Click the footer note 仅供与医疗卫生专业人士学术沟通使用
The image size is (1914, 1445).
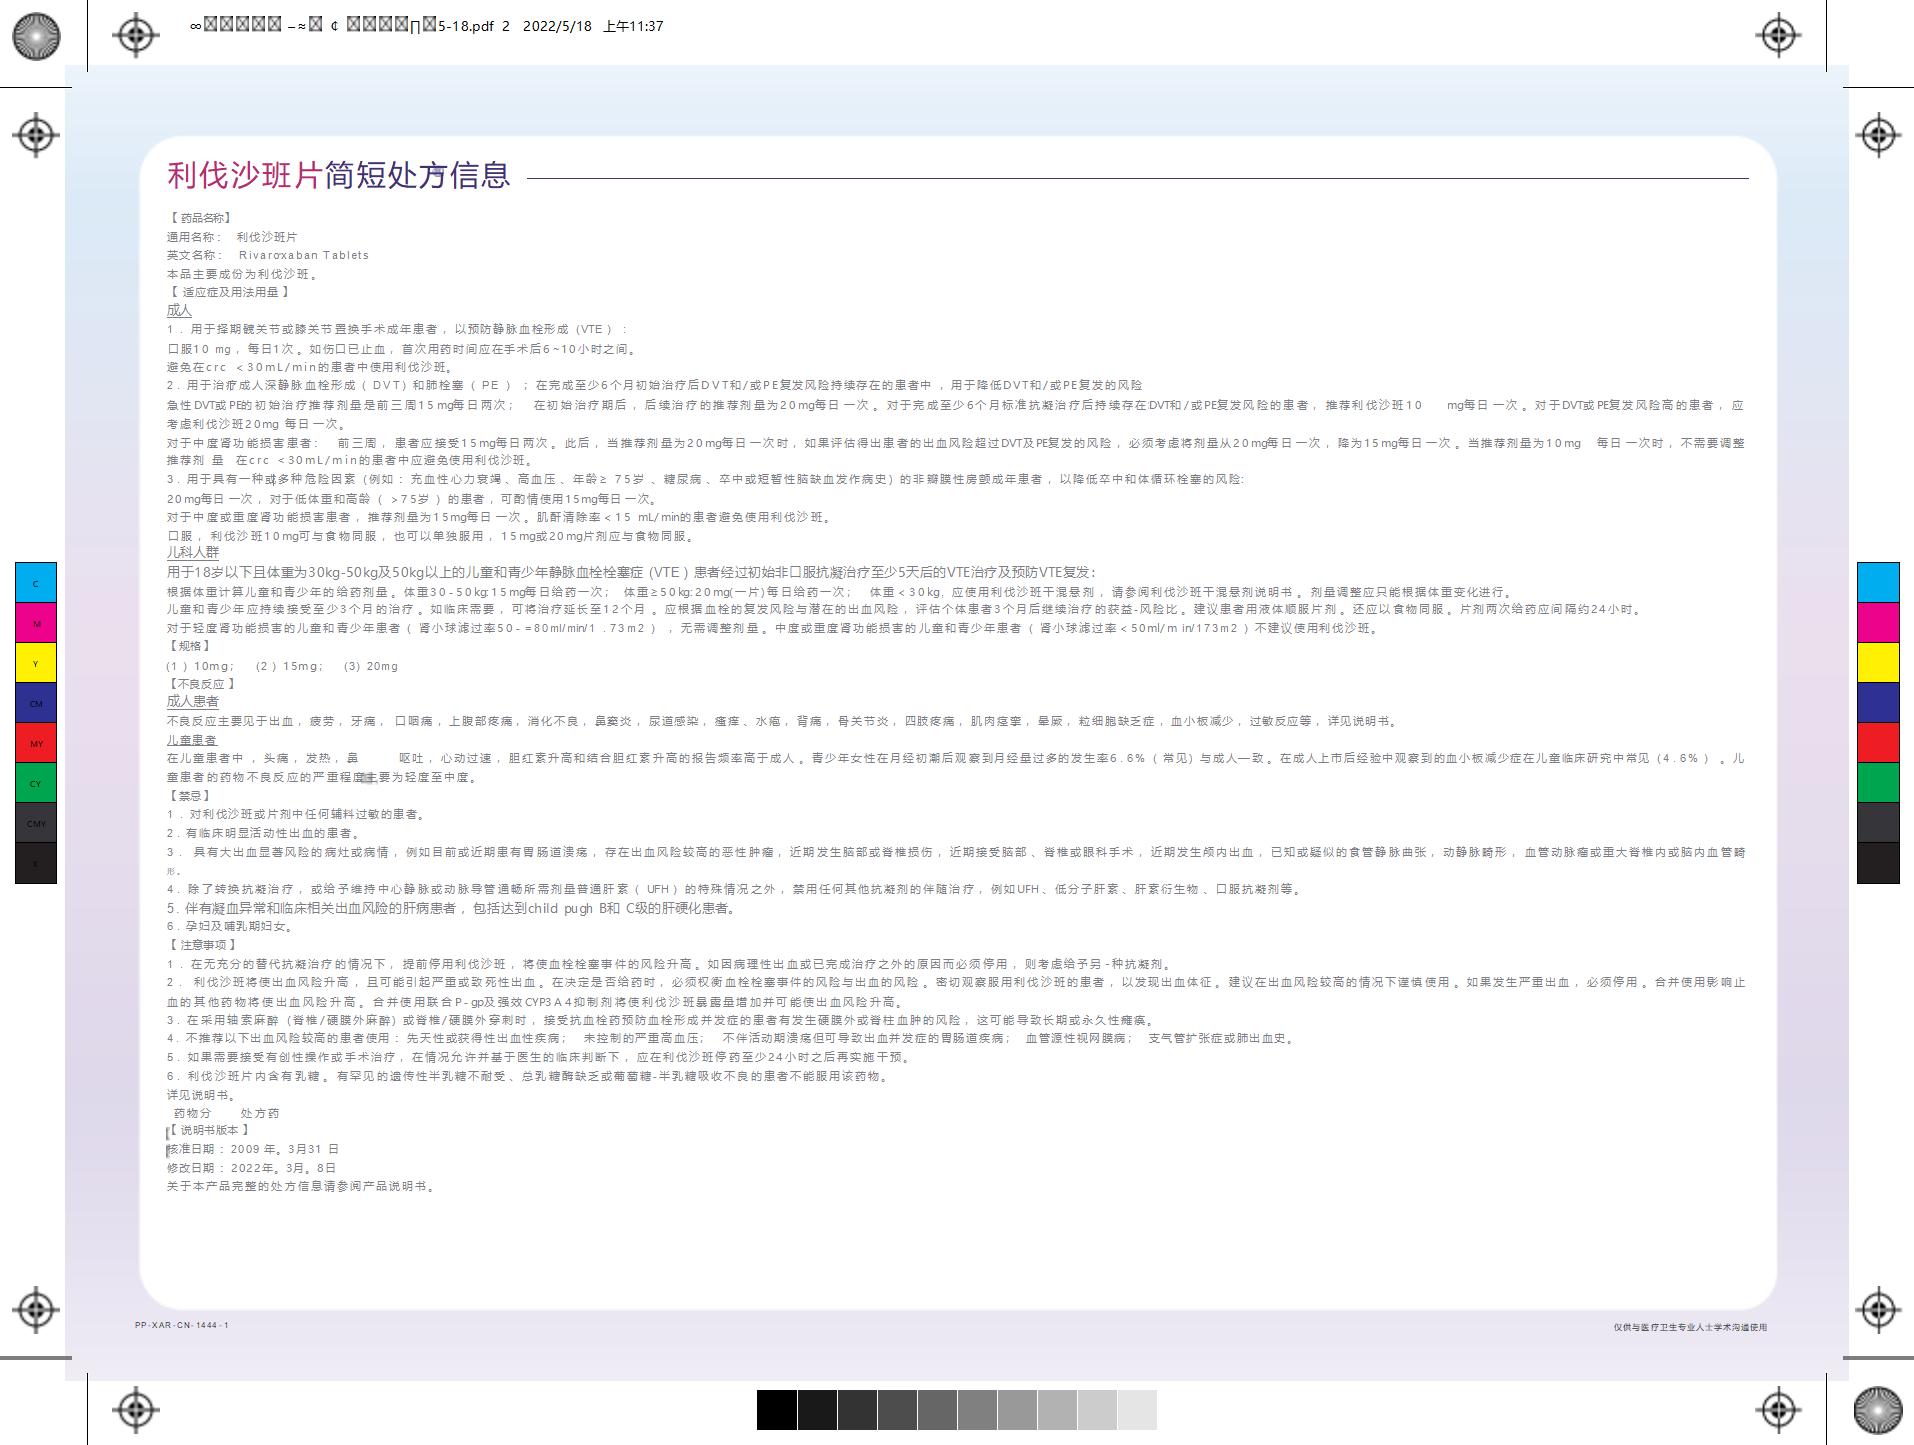tap(1690, 1327)
